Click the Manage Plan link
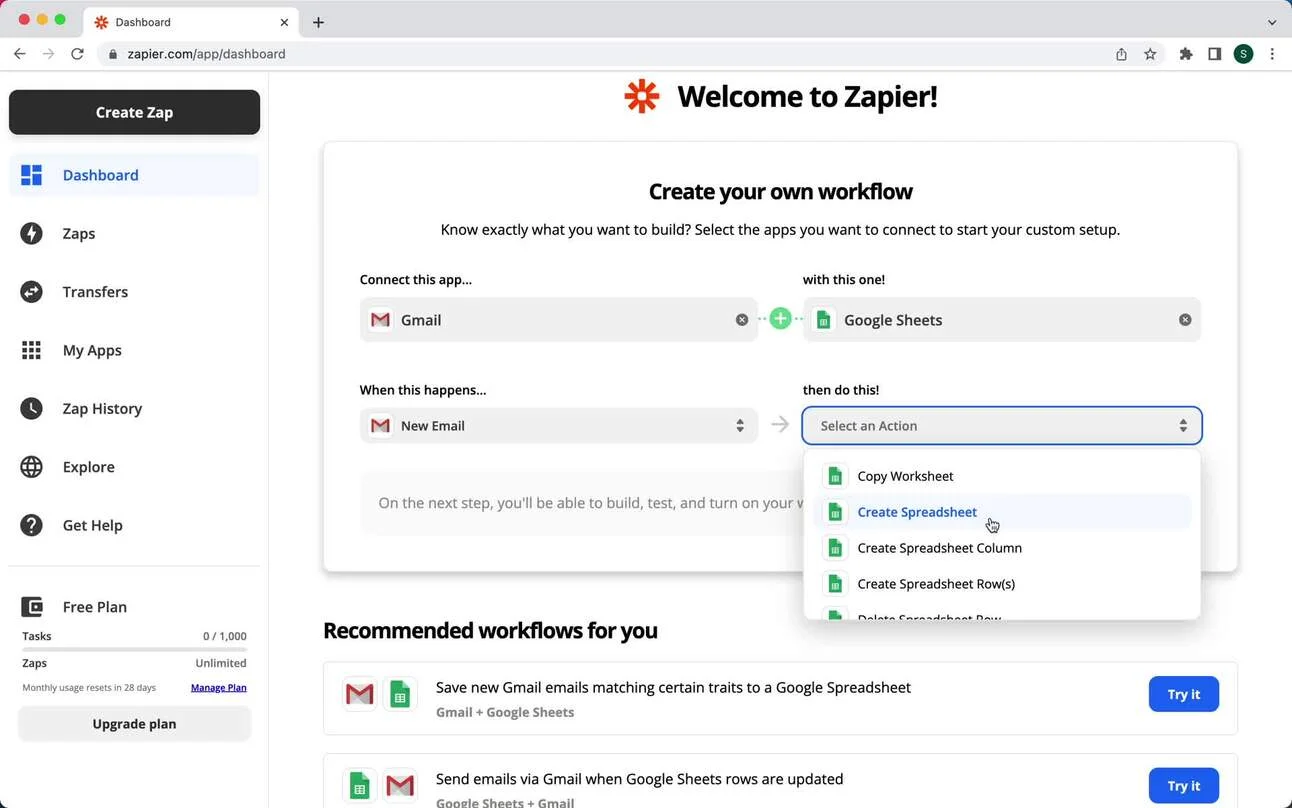 tap(218, 688)
